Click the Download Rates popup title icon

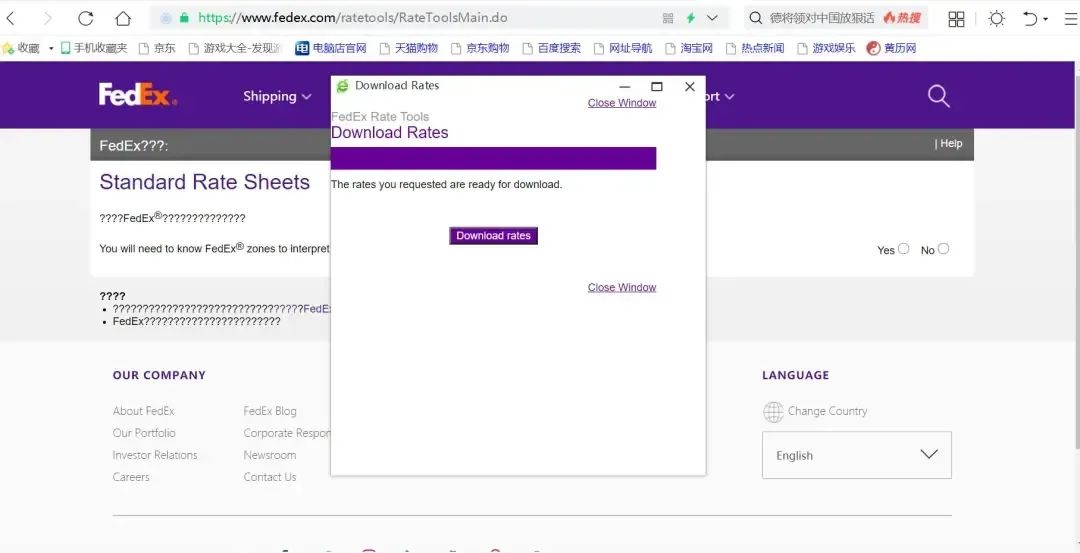[x=342, y=86]
